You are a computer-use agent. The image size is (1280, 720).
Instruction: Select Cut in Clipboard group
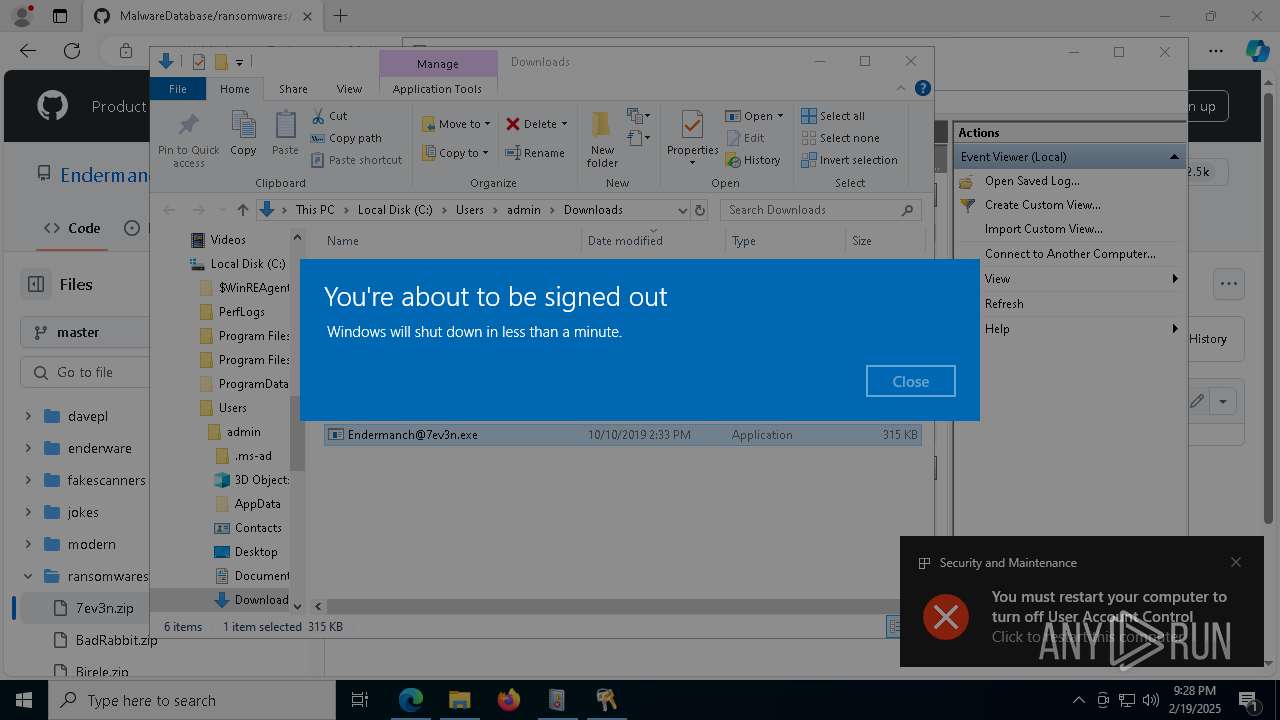point(329,116)
